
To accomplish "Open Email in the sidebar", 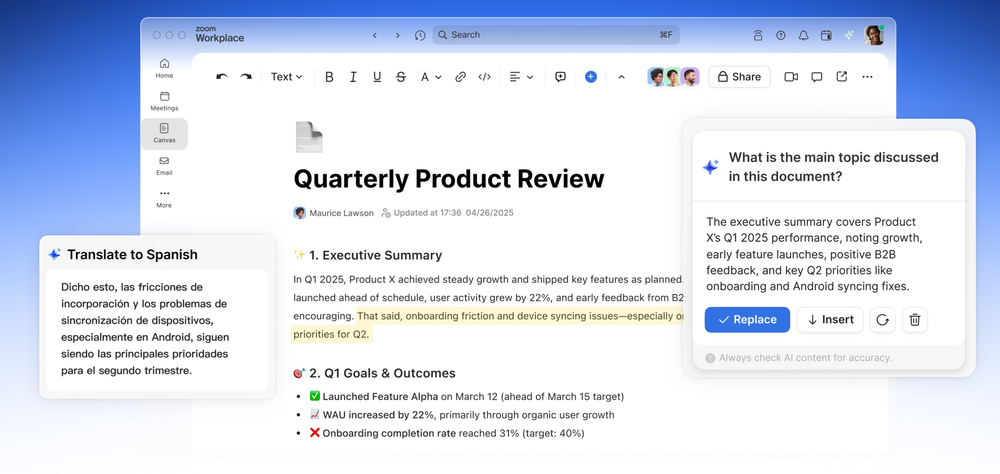I will [x=165, y=166].
